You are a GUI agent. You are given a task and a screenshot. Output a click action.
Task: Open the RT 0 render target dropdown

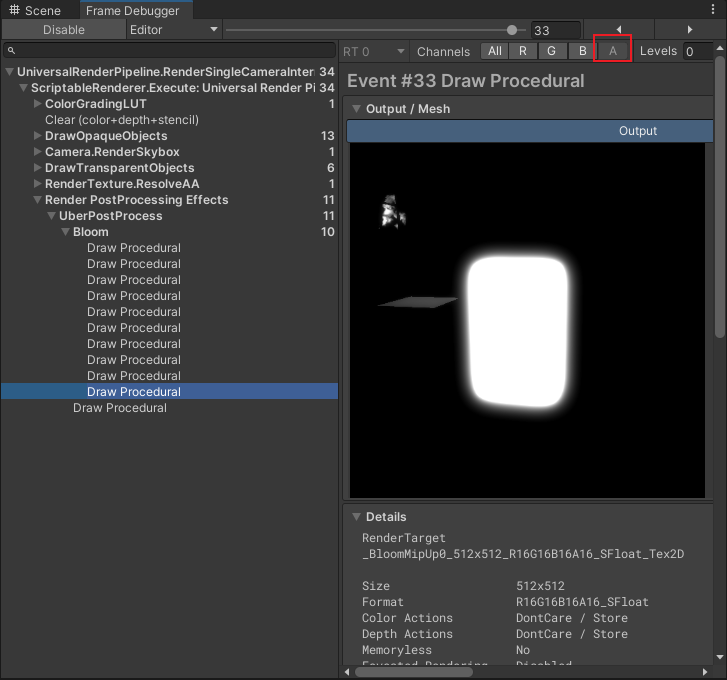point(373,51)
